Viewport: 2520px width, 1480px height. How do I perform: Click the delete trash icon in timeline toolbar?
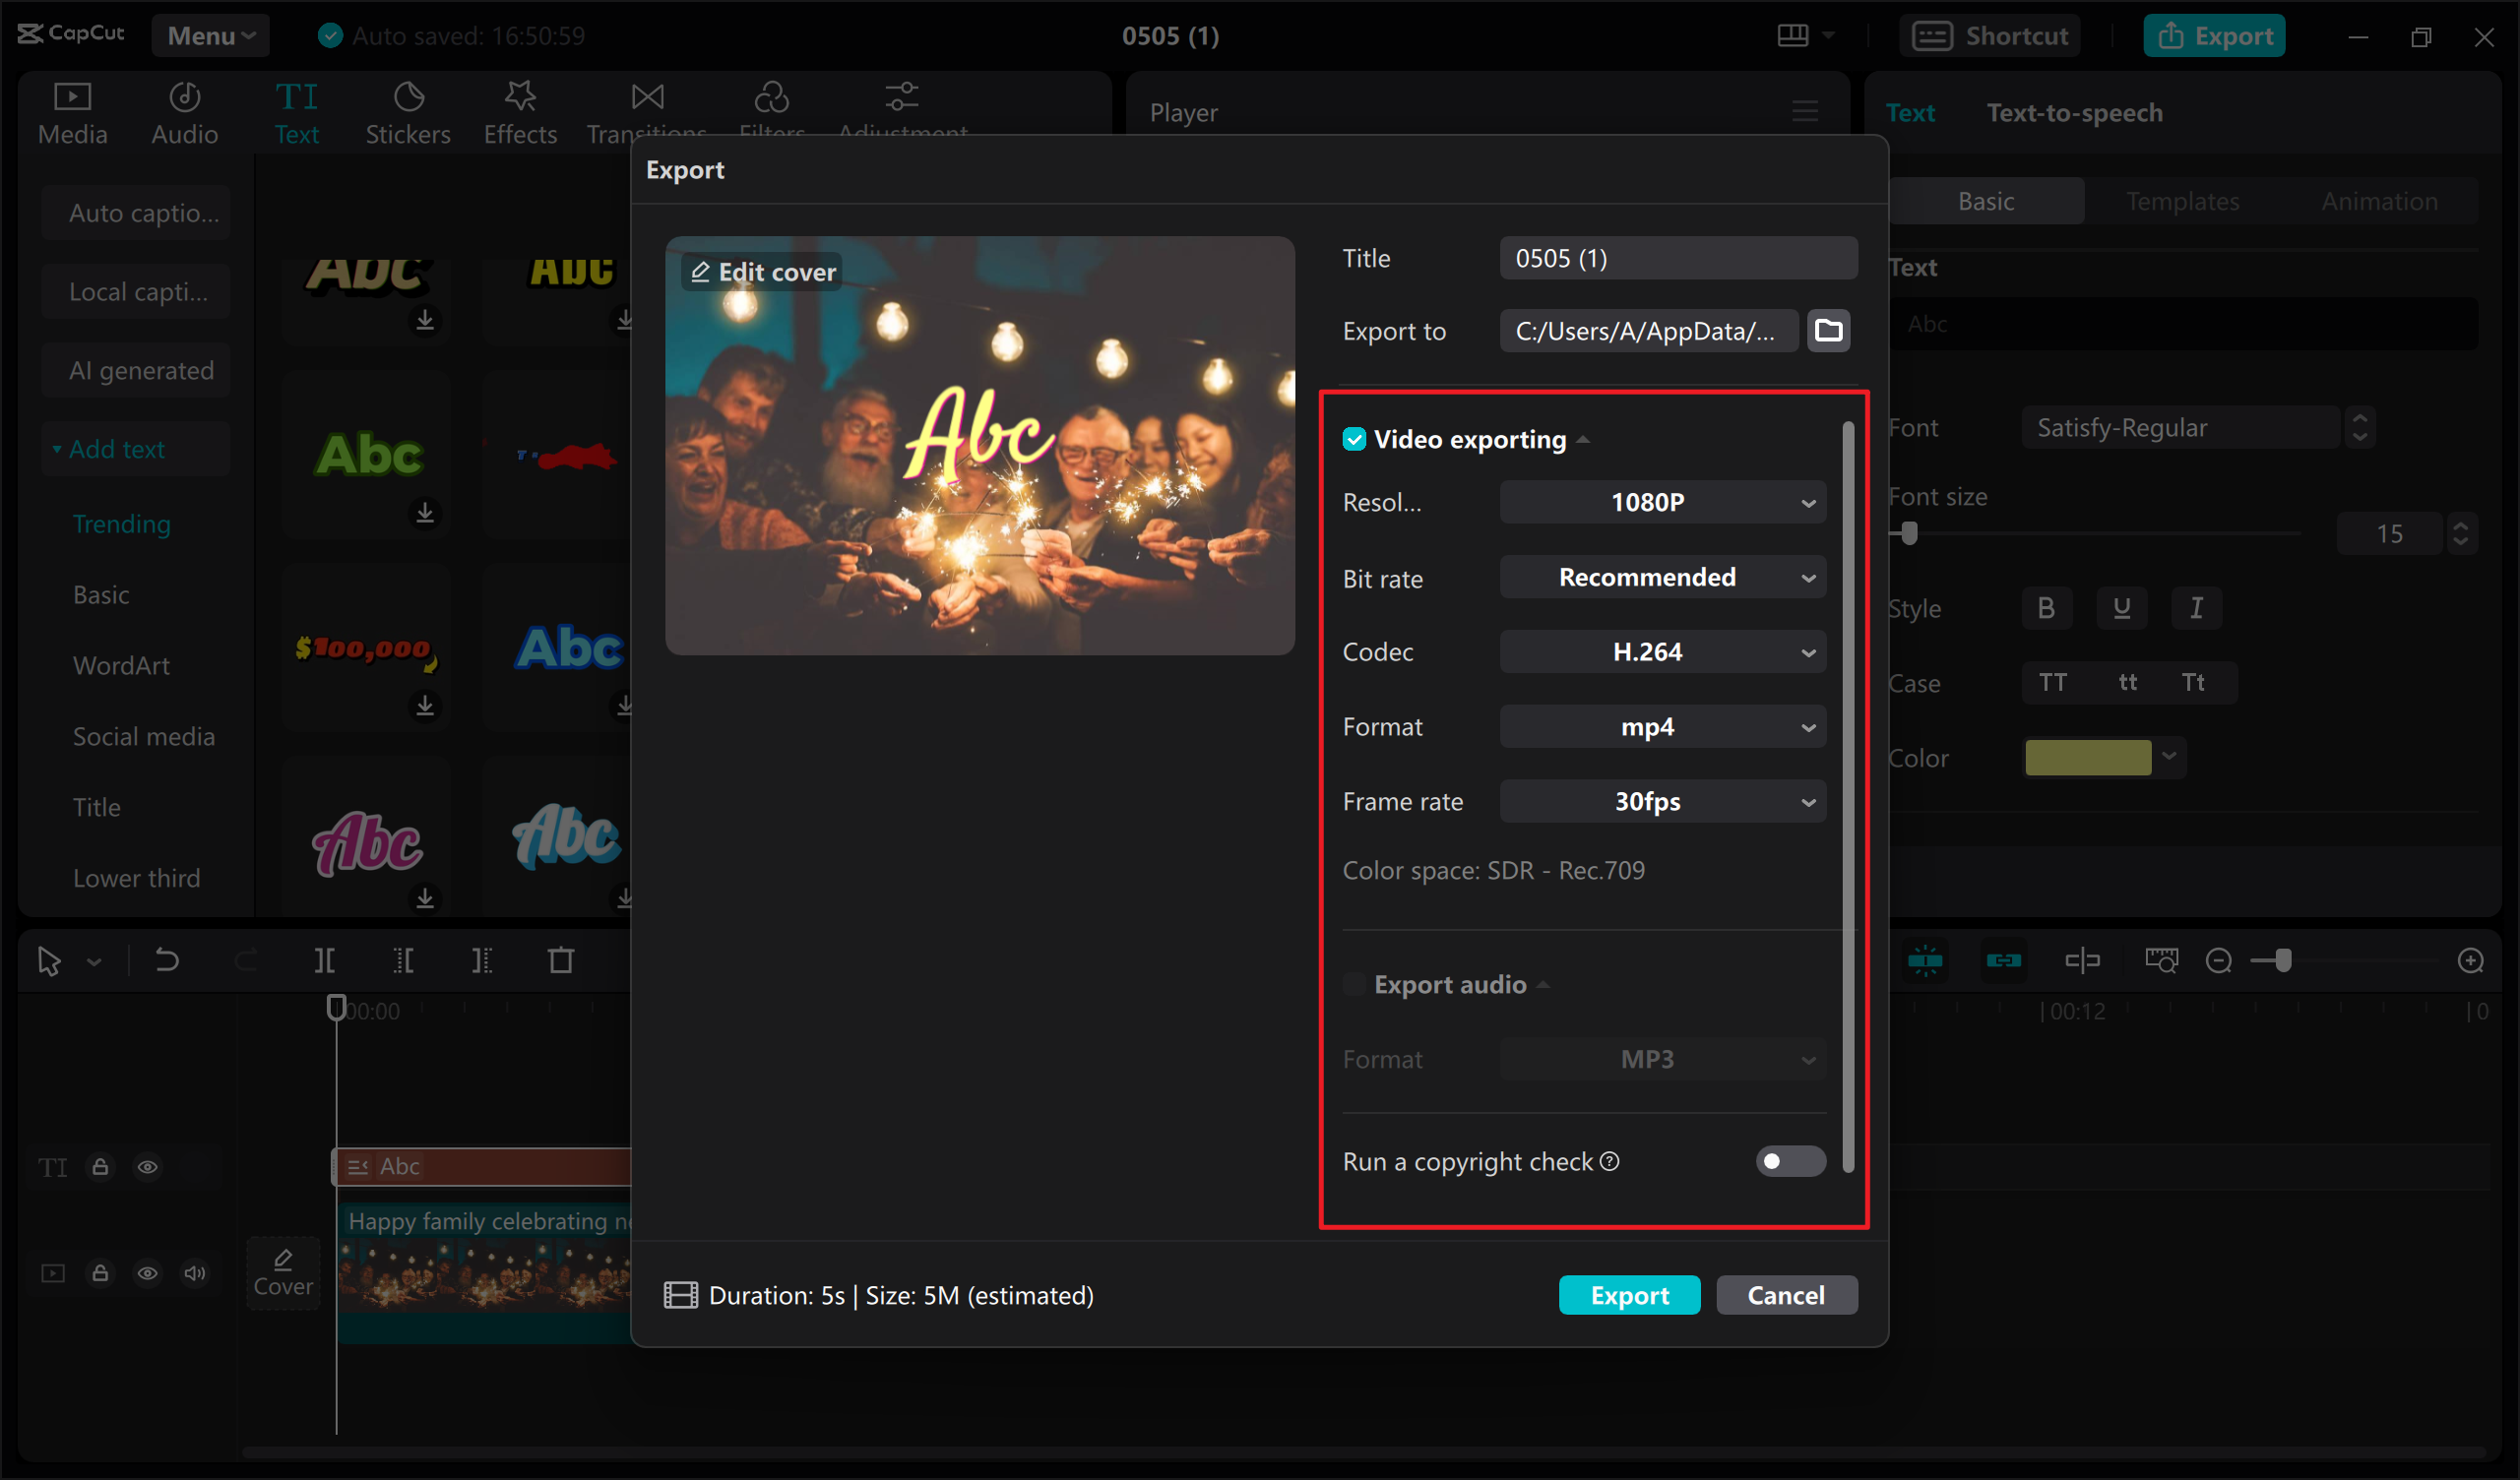[x=561, y=961]
